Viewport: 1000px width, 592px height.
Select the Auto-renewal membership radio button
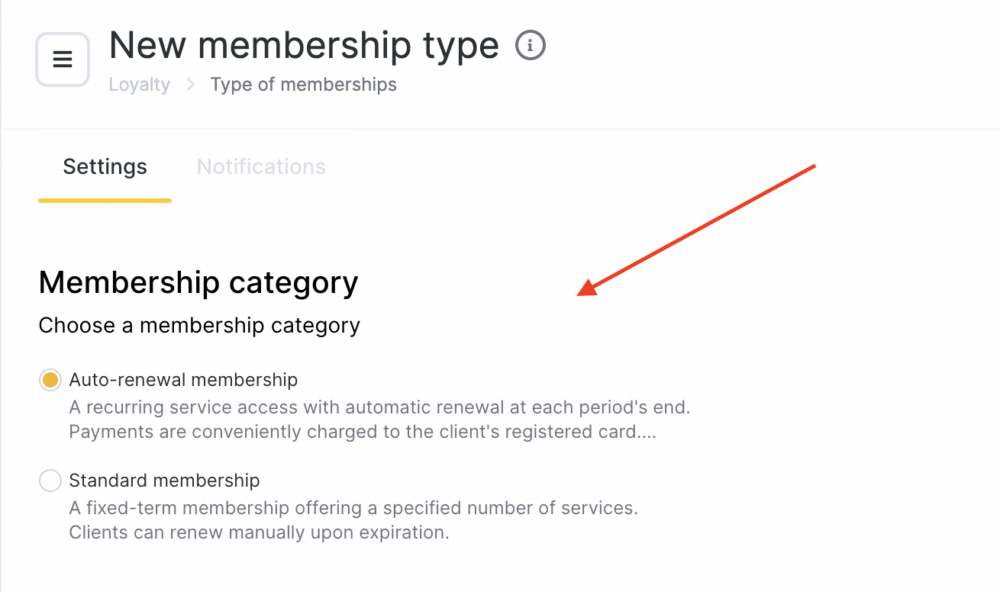(50, 380)
